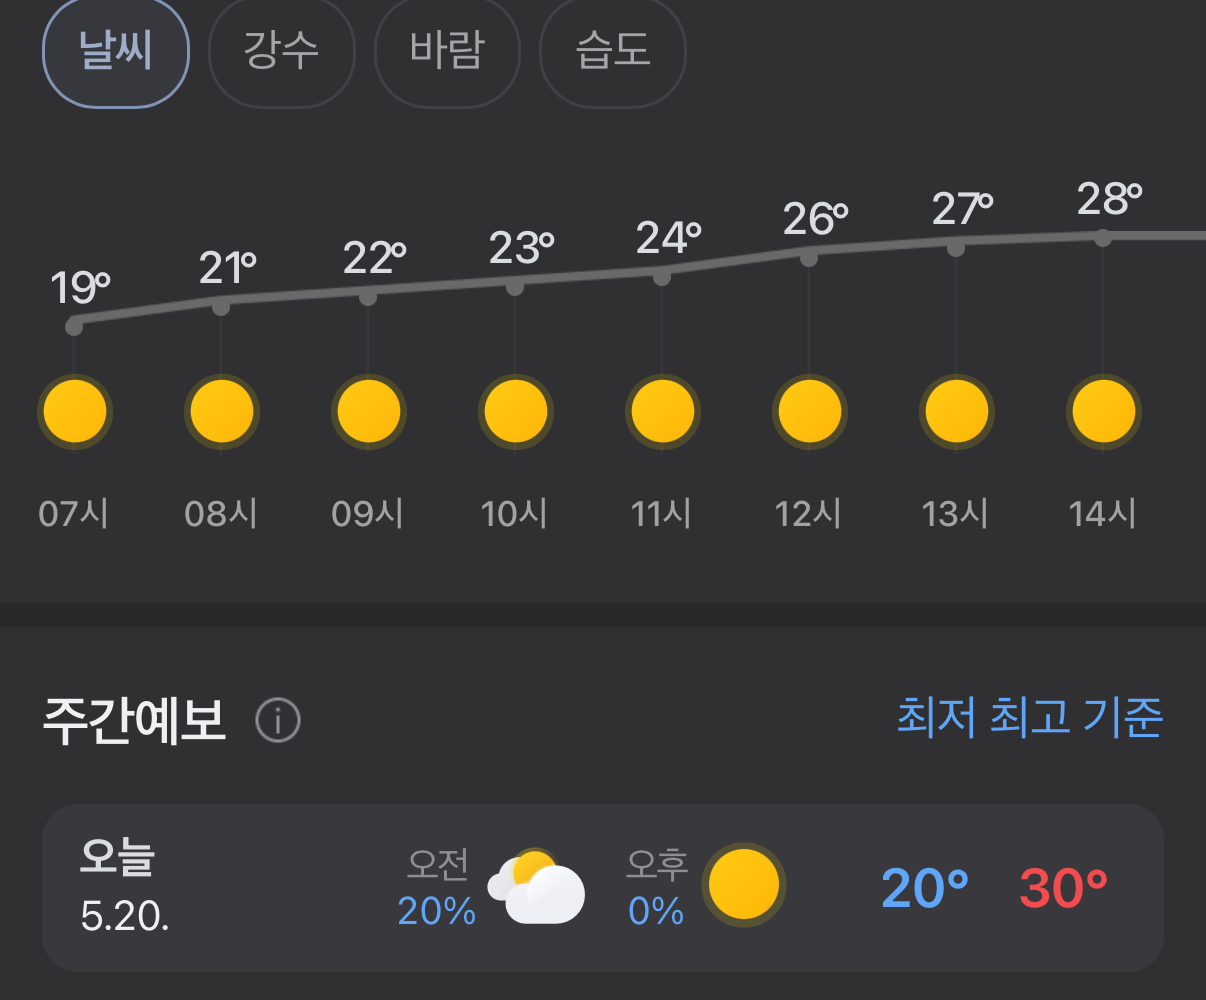Click the 26° graph point
The height and width of the screenshot is (1000, 1206).
809,258
